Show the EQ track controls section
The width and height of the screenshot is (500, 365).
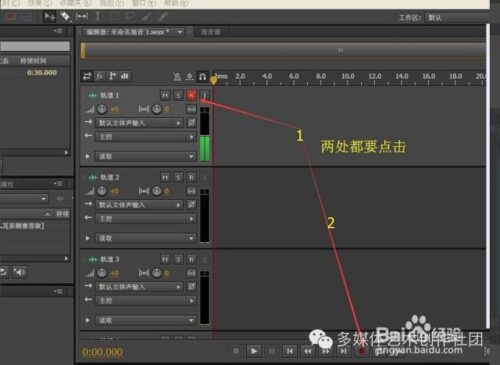tap(125, 76)
